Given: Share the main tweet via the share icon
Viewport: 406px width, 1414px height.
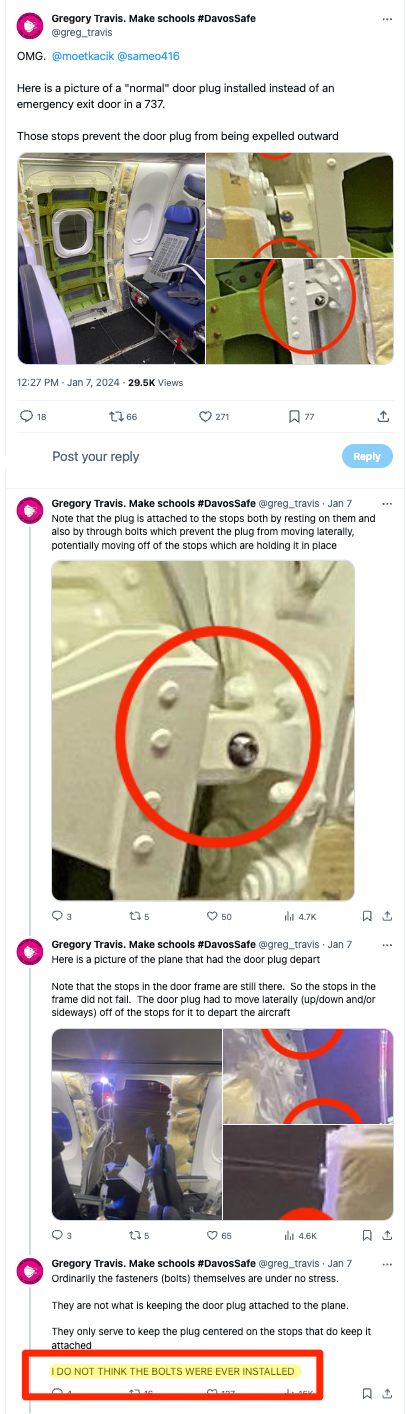Looking at the screenshot, I should point(383,416).
